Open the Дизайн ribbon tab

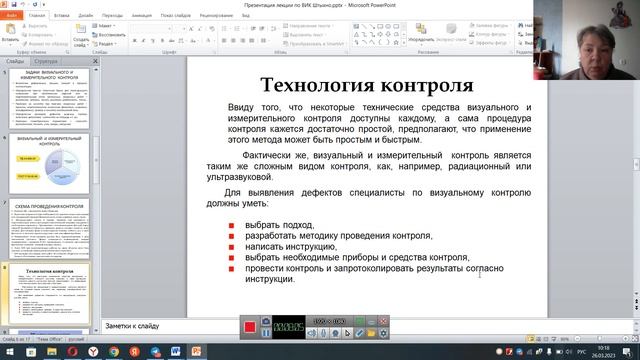click(x=86, y=16)
